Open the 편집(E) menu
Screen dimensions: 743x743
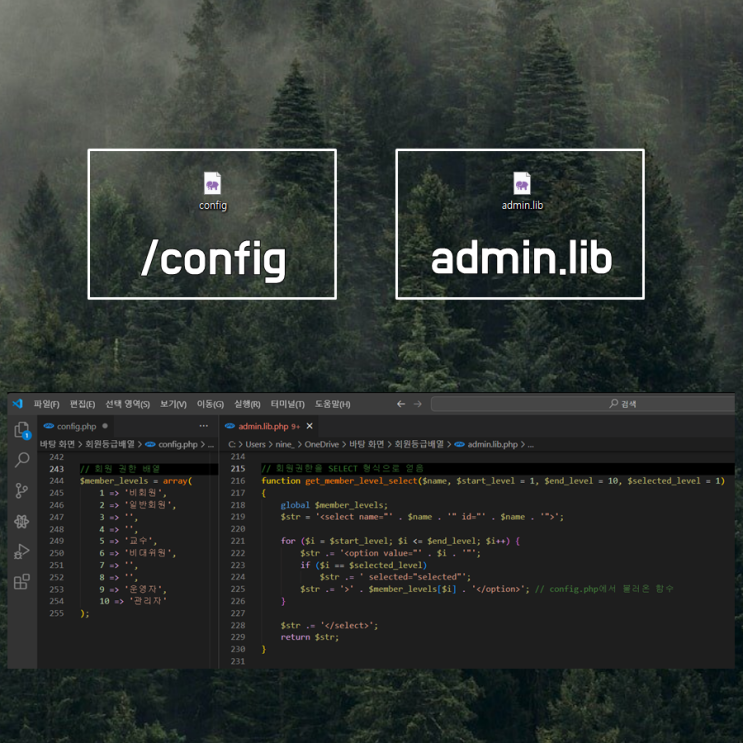[82, 404]
